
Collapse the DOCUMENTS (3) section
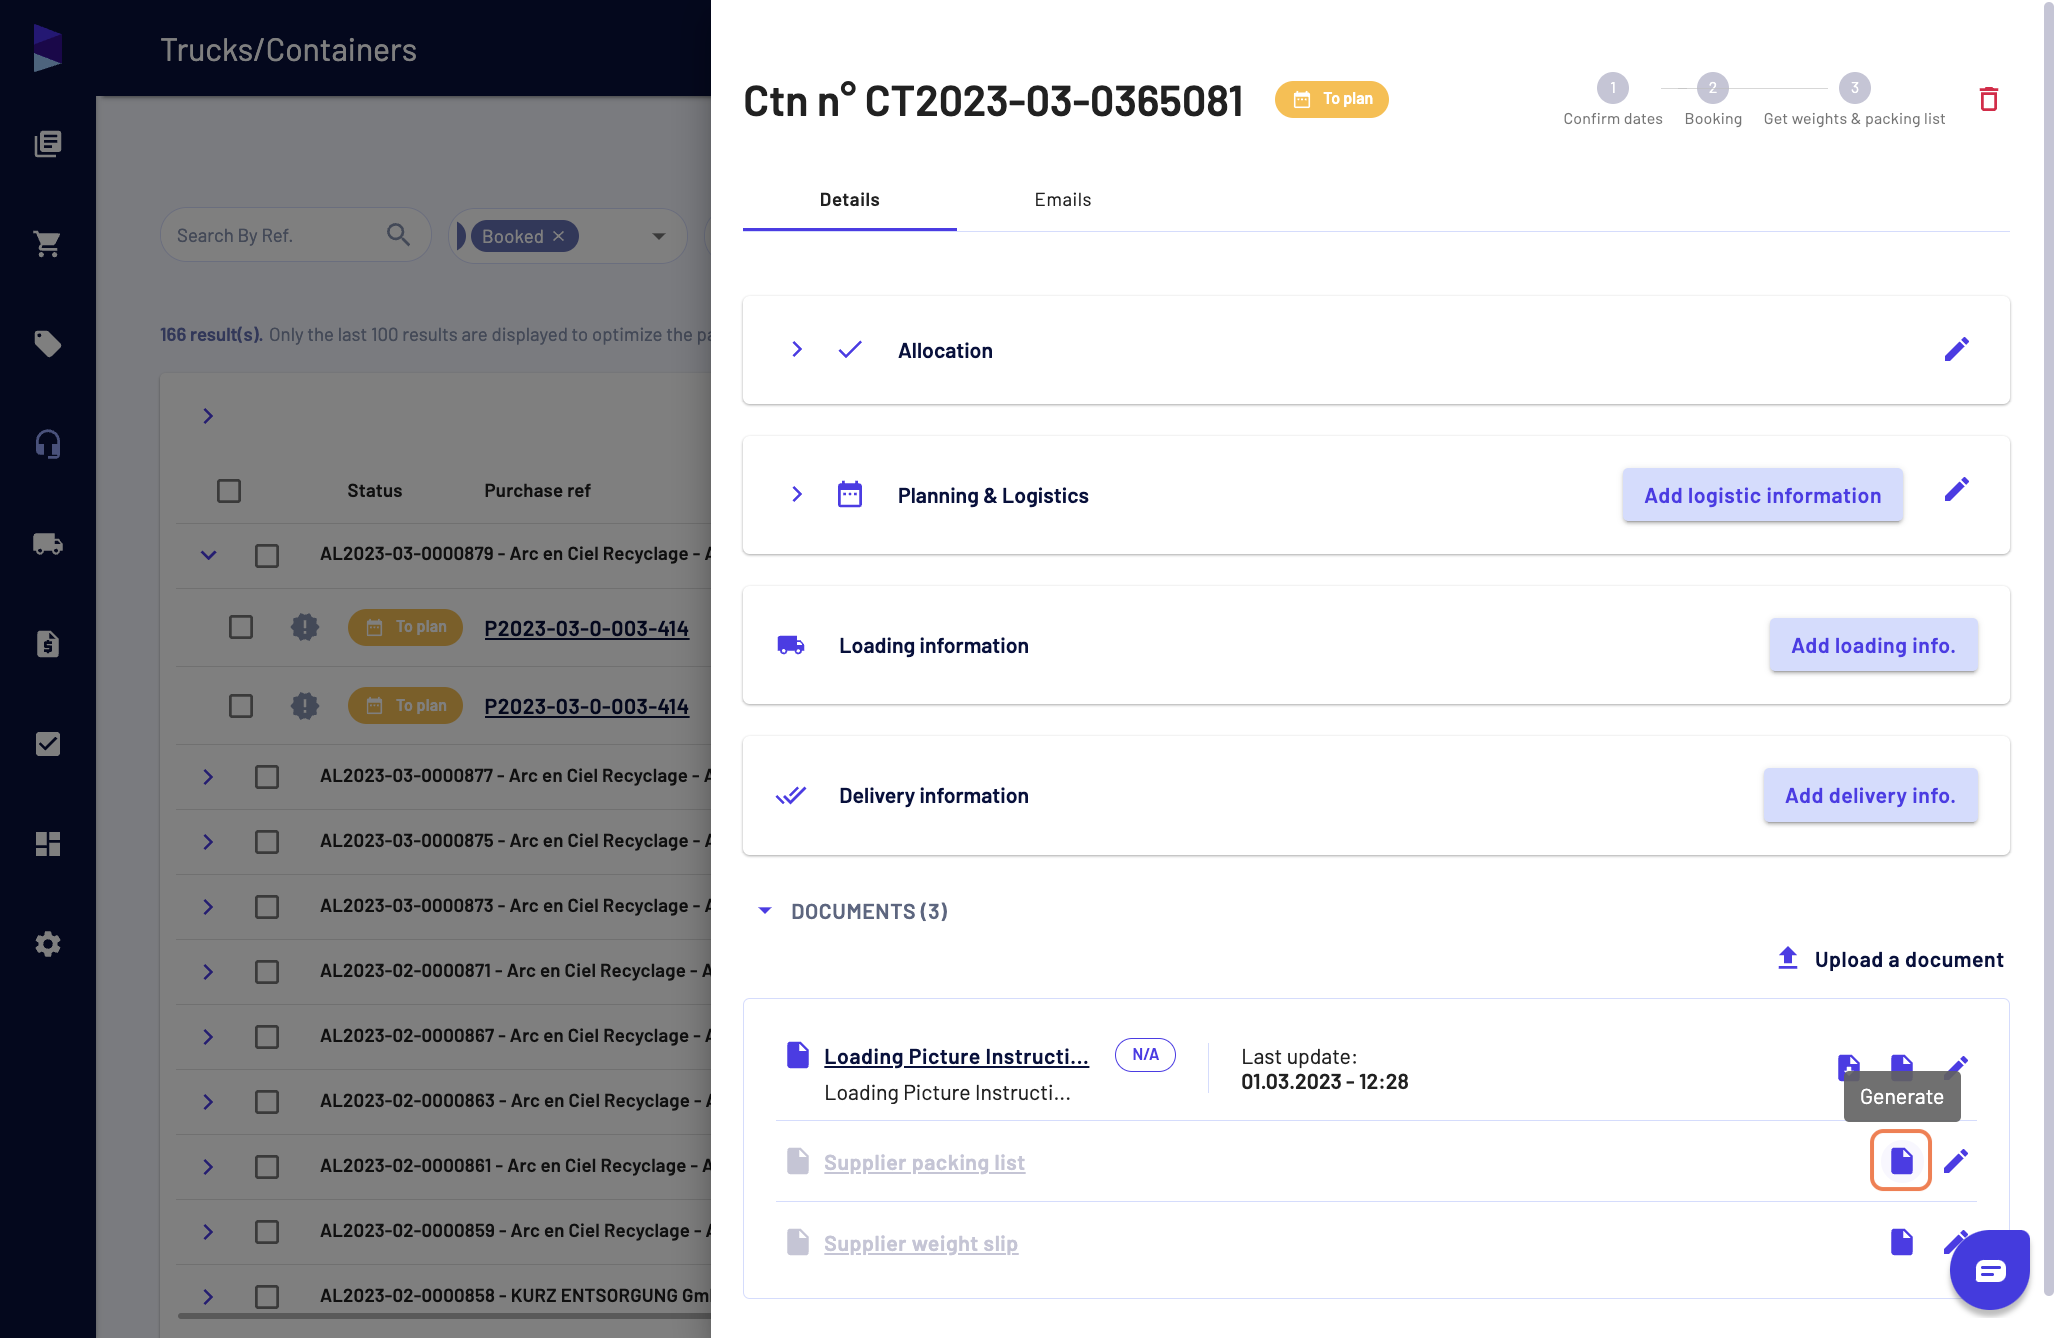[x=765, y=911]
